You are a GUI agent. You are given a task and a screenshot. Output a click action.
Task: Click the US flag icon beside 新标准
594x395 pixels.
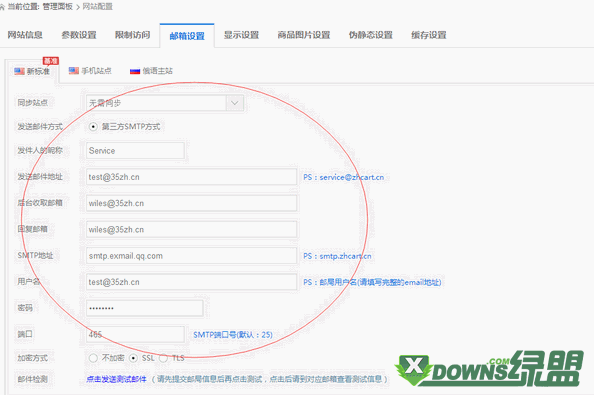click(x=19, y=71)
